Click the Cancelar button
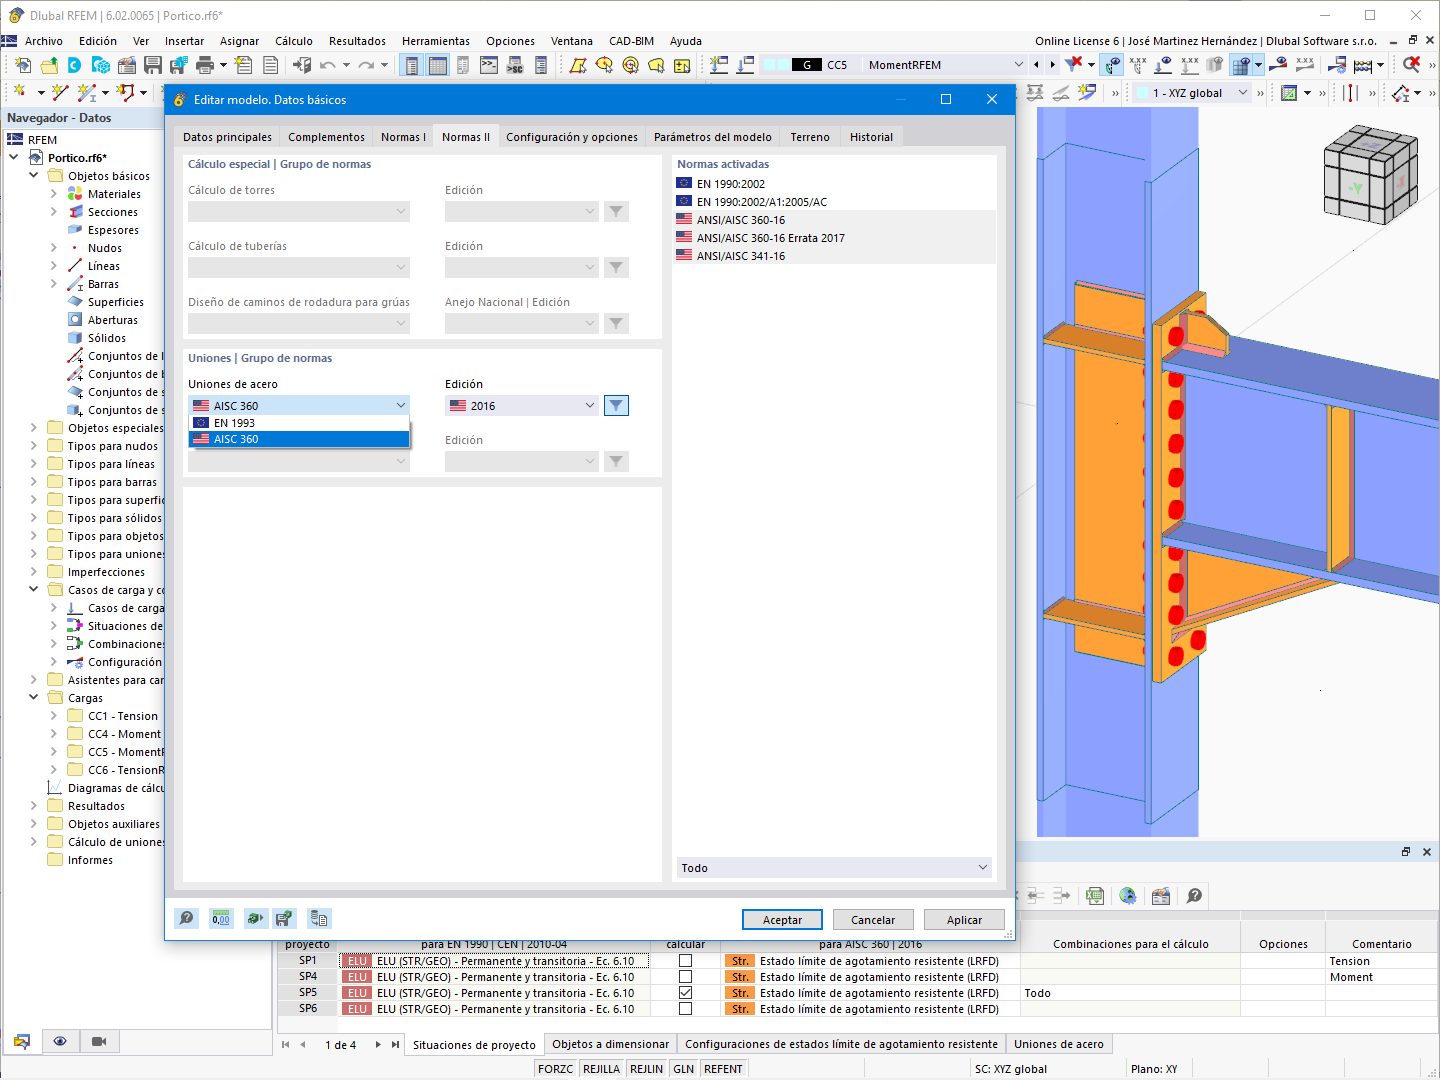Viewport: 1440px width, 1080px height. pos(873,920)
